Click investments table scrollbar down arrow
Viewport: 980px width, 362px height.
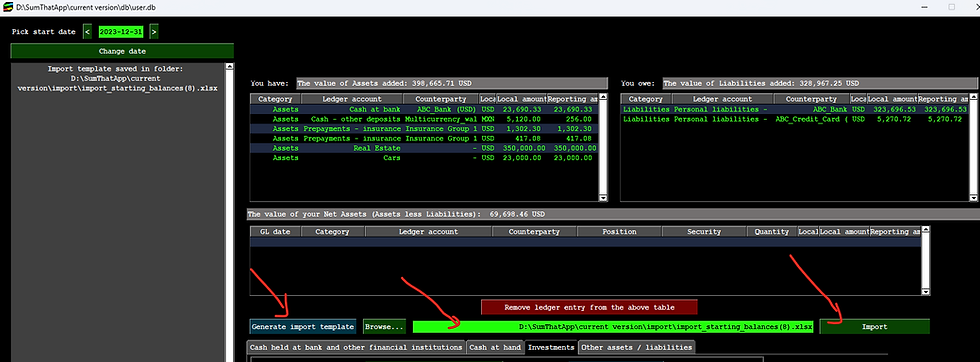[926, 291]
